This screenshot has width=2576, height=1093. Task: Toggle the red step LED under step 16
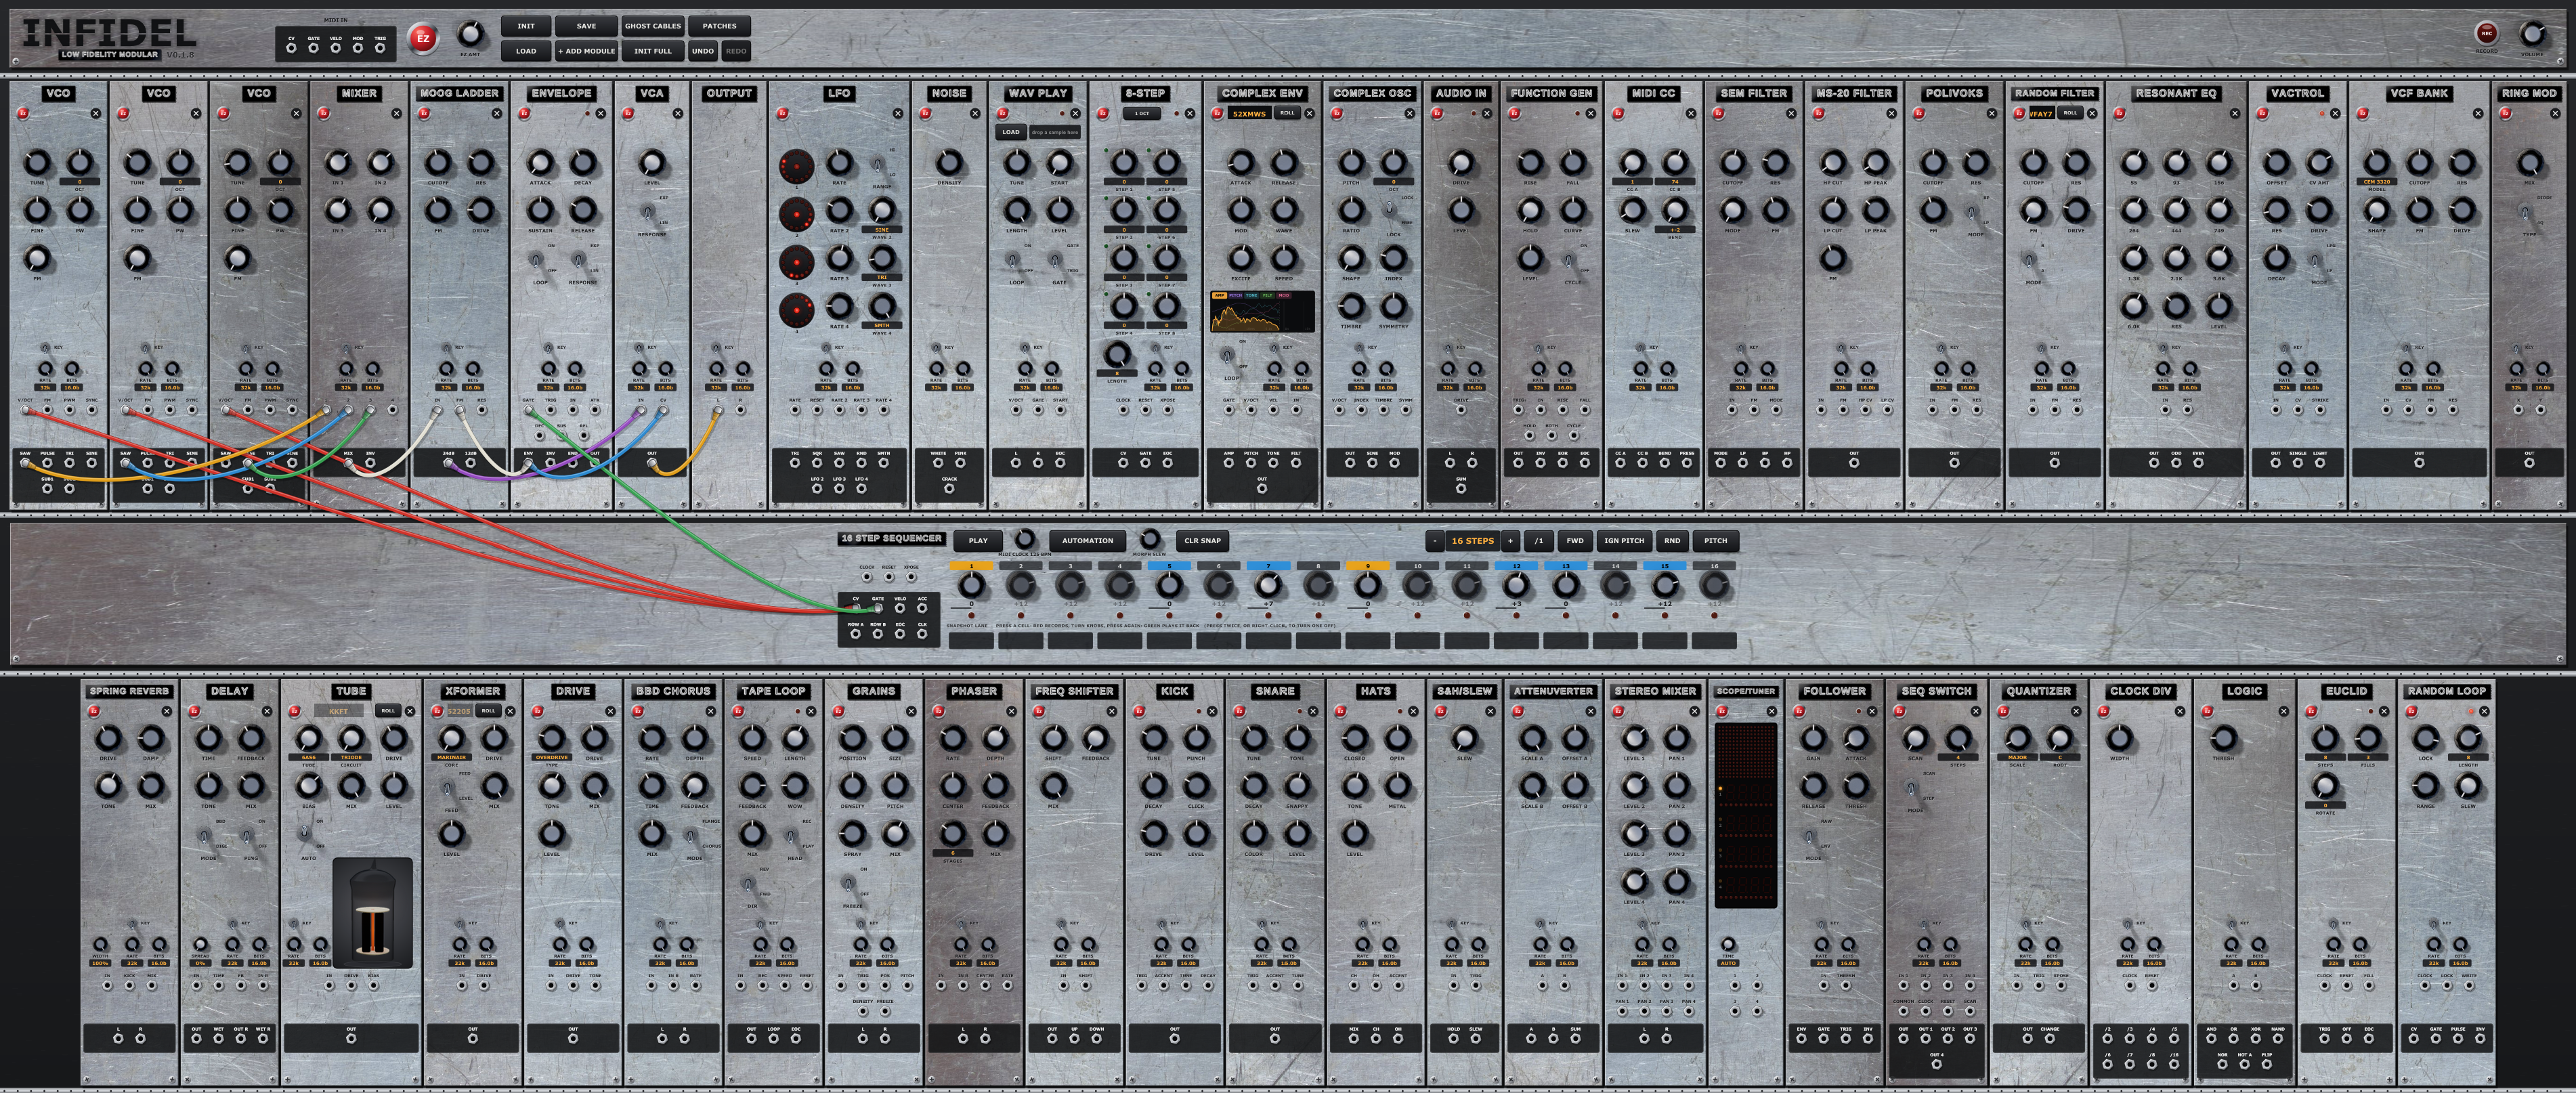pos(1714,615)
